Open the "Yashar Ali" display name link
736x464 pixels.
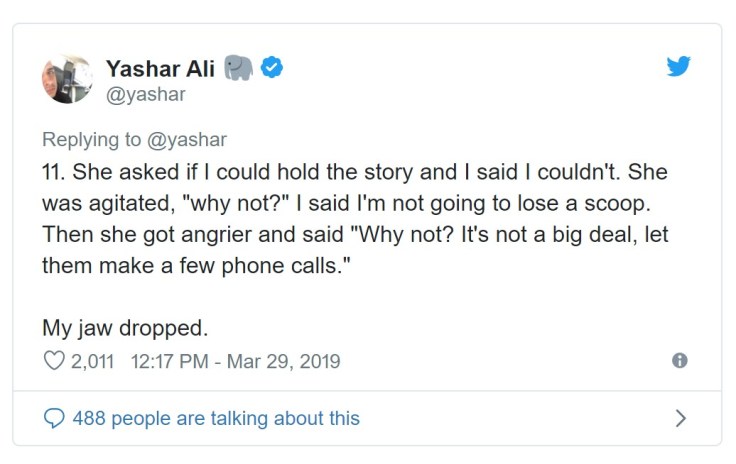coord(162,68)
